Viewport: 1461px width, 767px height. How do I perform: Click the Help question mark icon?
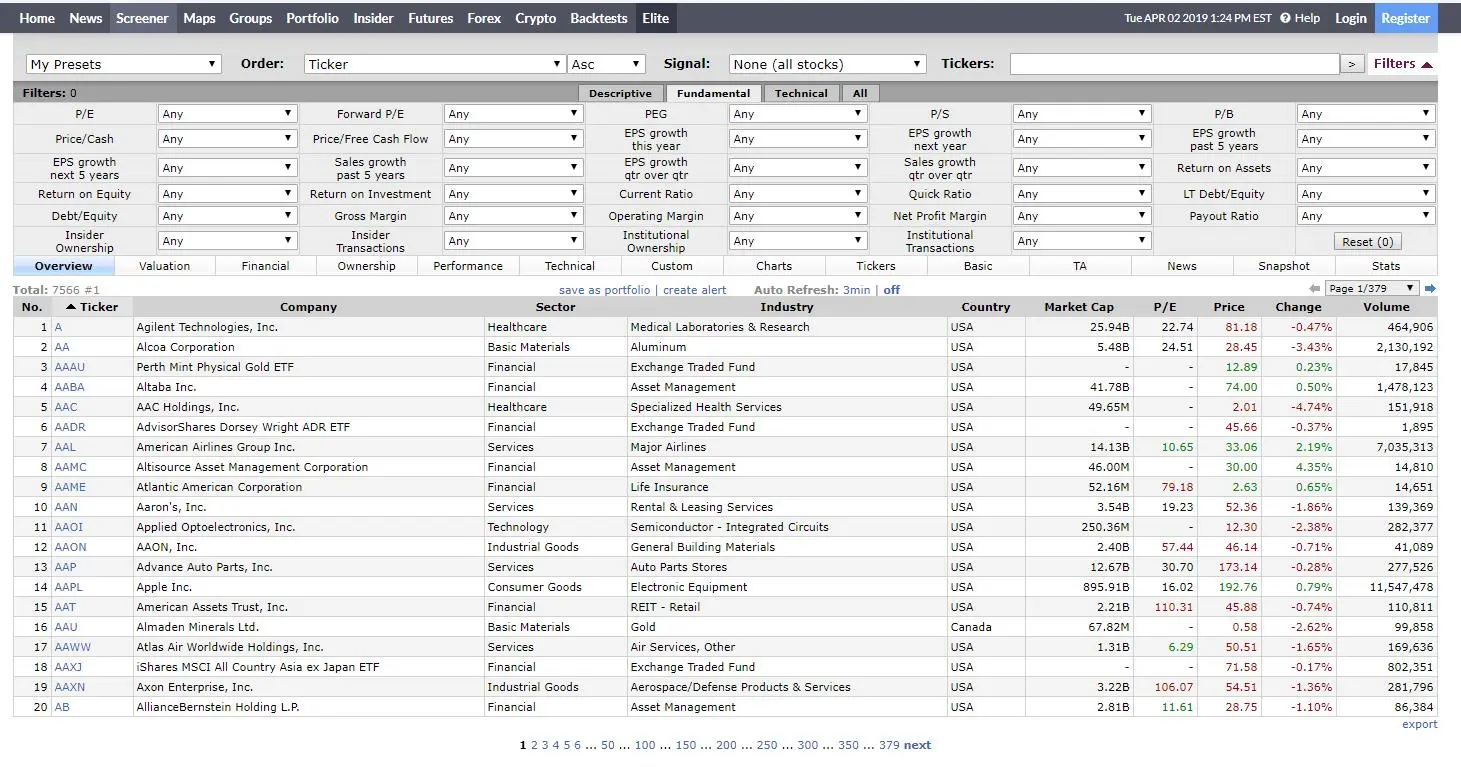(x=1286, y=18)
